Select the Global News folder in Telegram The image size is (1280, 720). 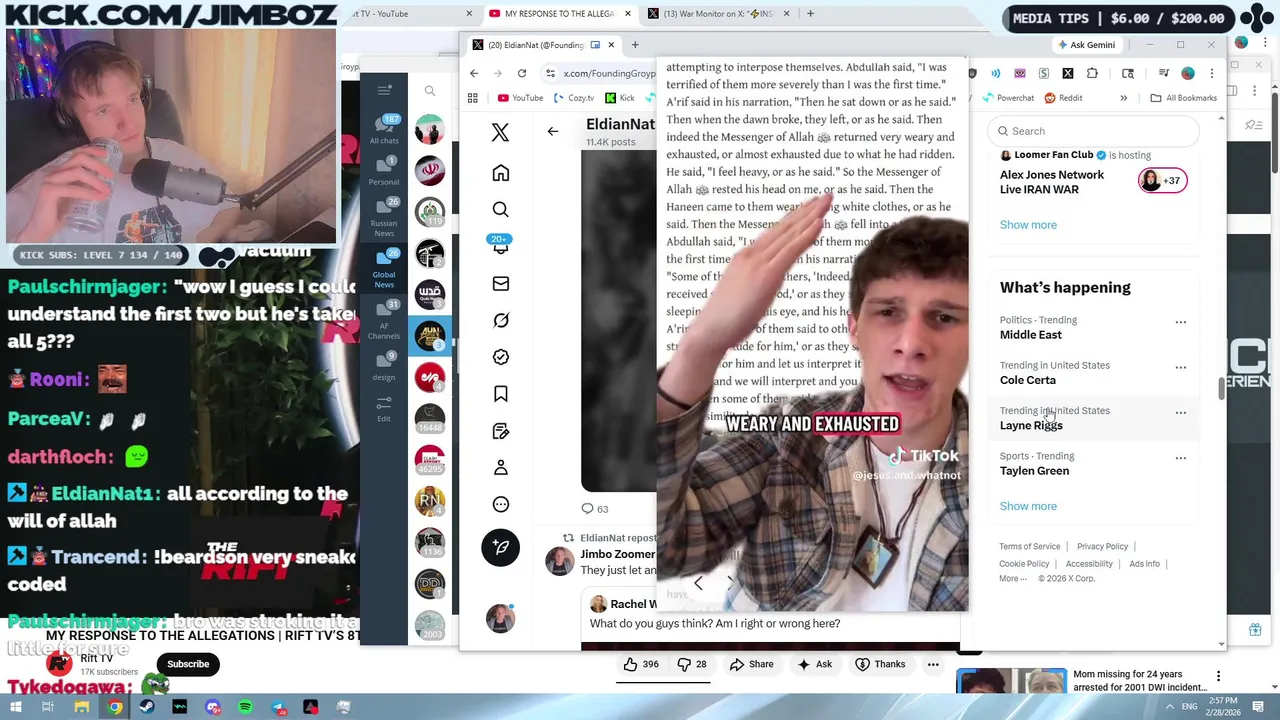[384, 268]
